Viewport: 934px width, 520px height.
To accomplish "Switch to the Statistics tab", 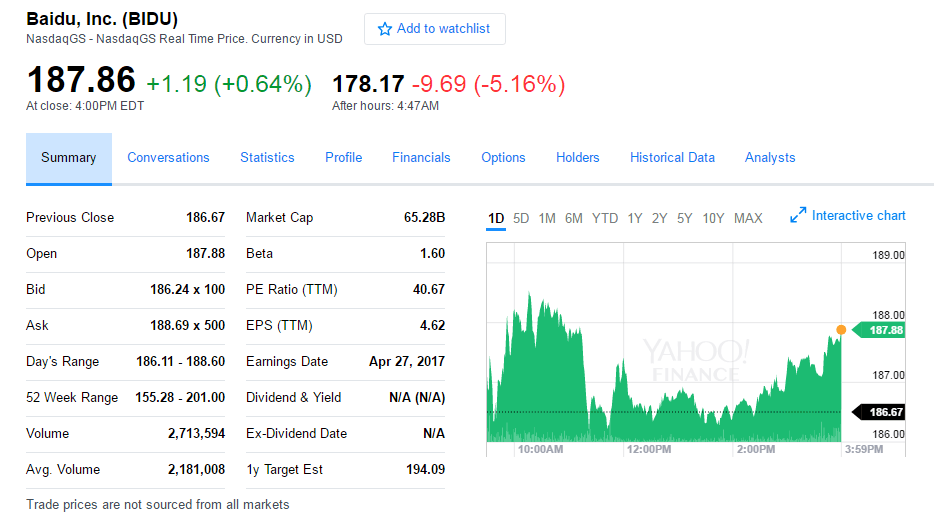I will coord(267,157).
